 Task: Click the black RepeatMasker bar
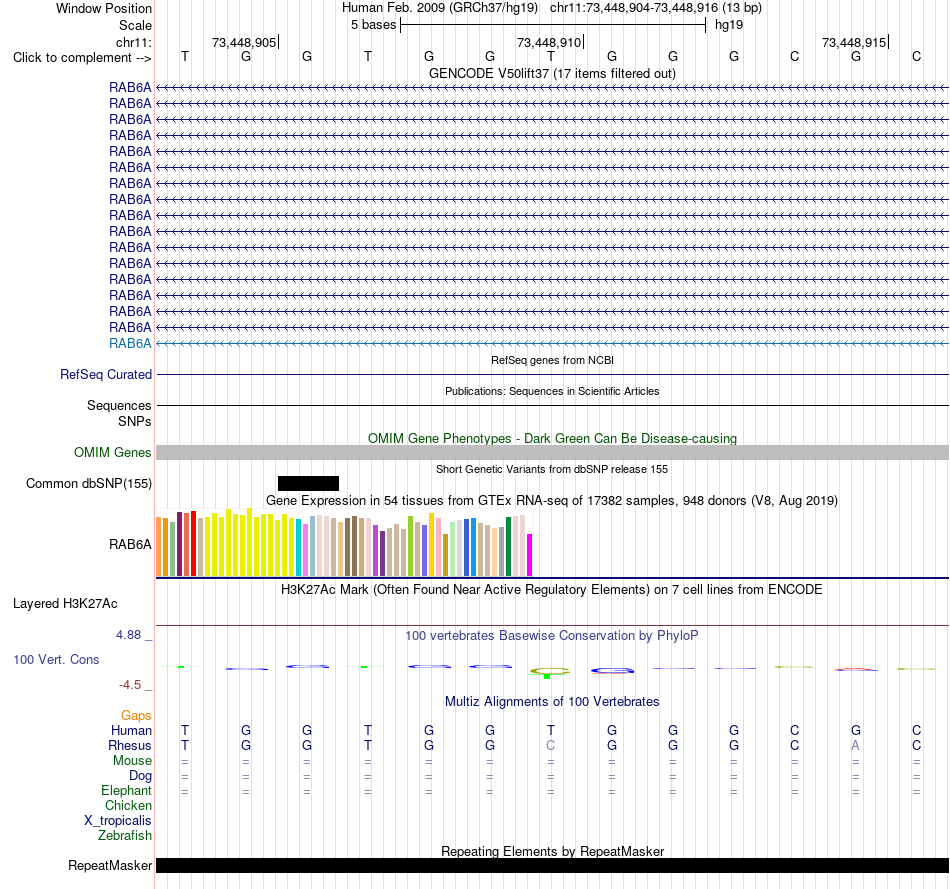552,865
